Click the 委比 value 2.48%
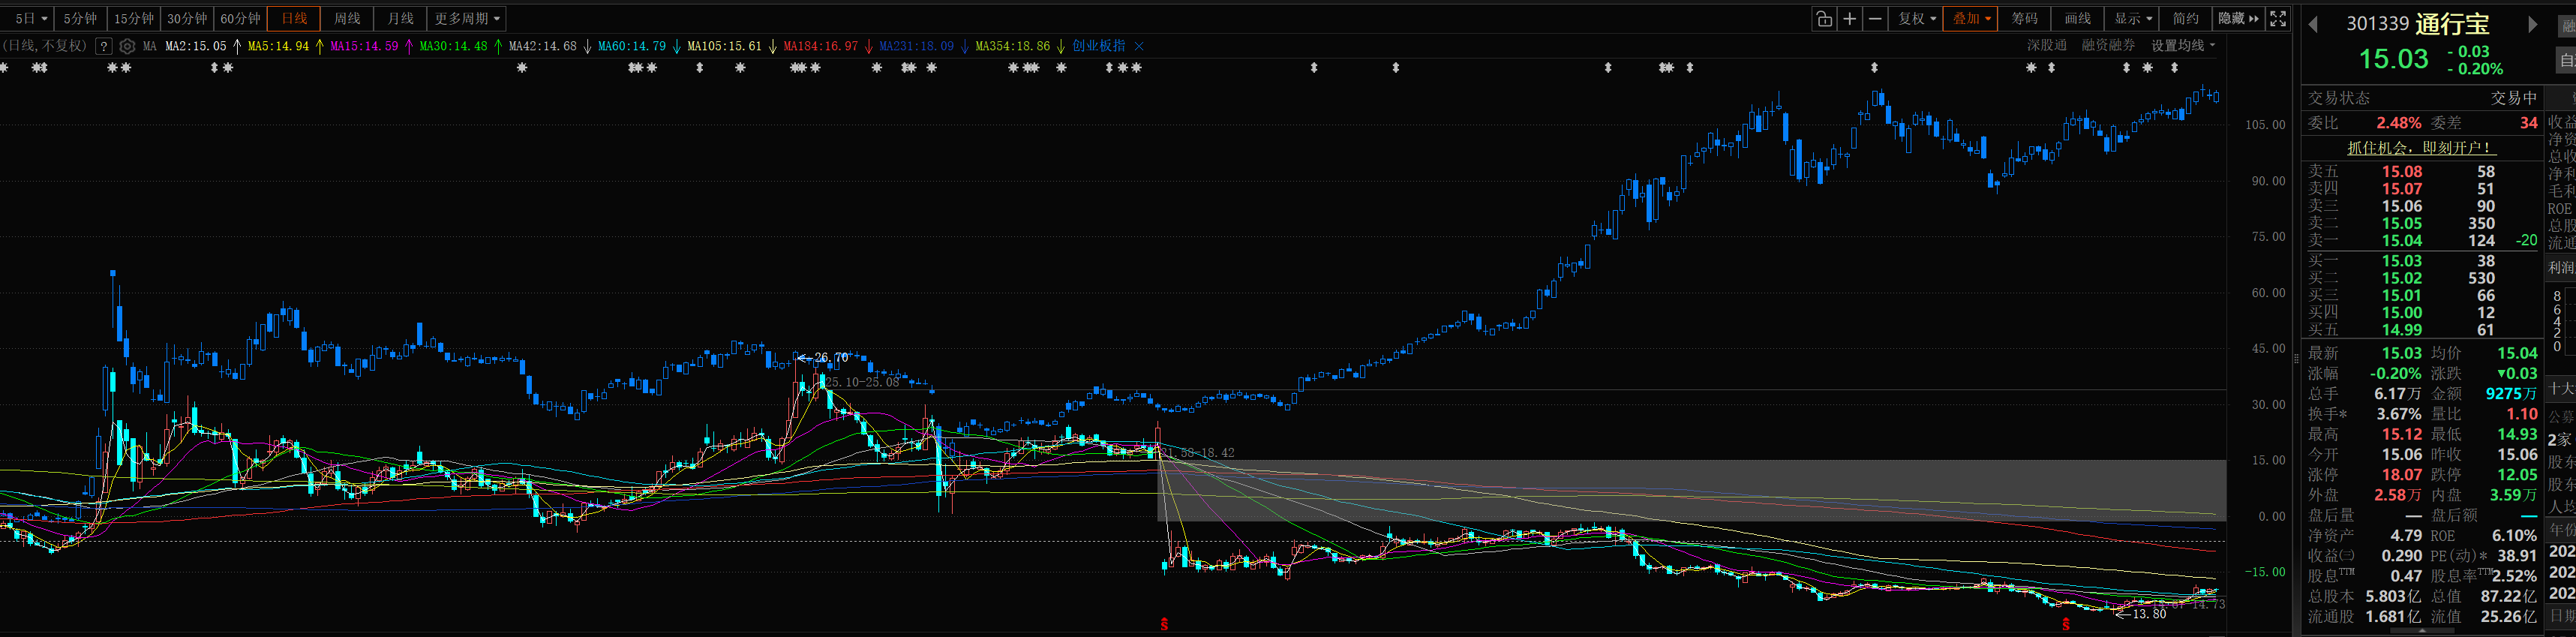The image size is (2576, 637). (x=2399, y=123)
